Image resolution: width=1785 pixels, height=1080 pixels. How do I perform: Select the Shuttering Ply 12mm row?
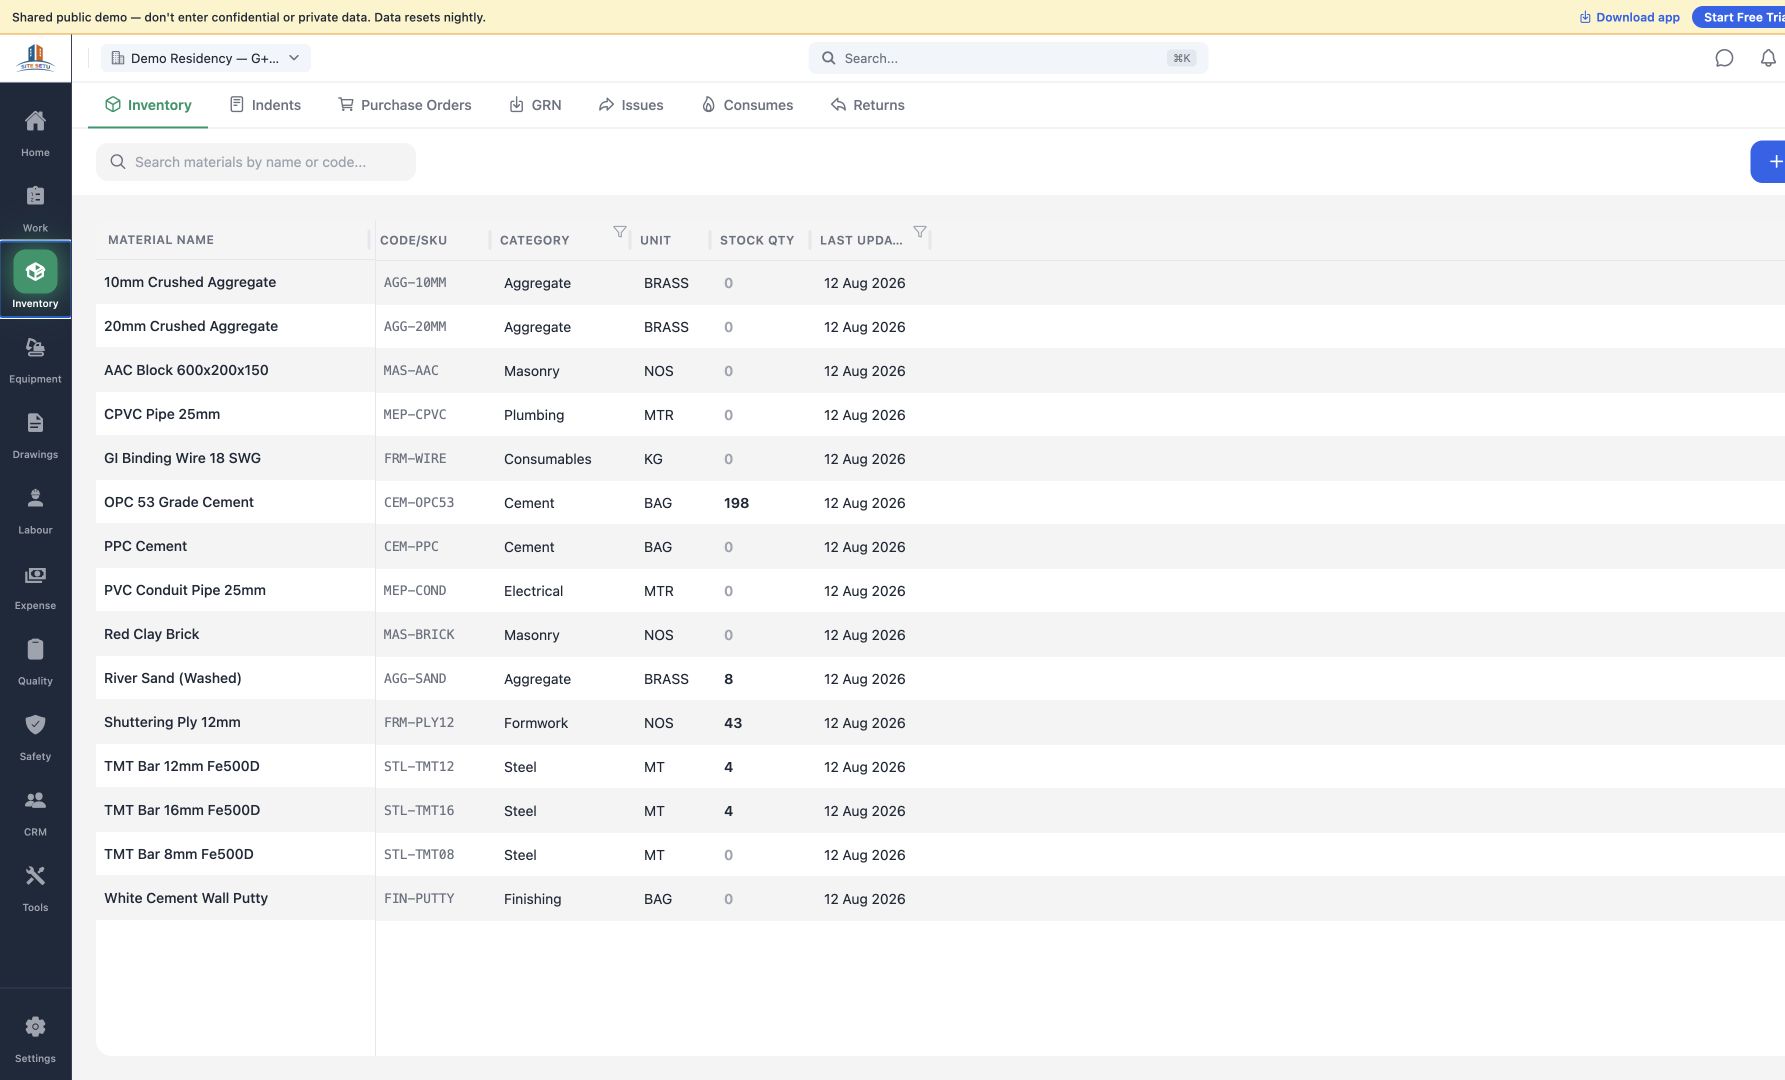940,723
